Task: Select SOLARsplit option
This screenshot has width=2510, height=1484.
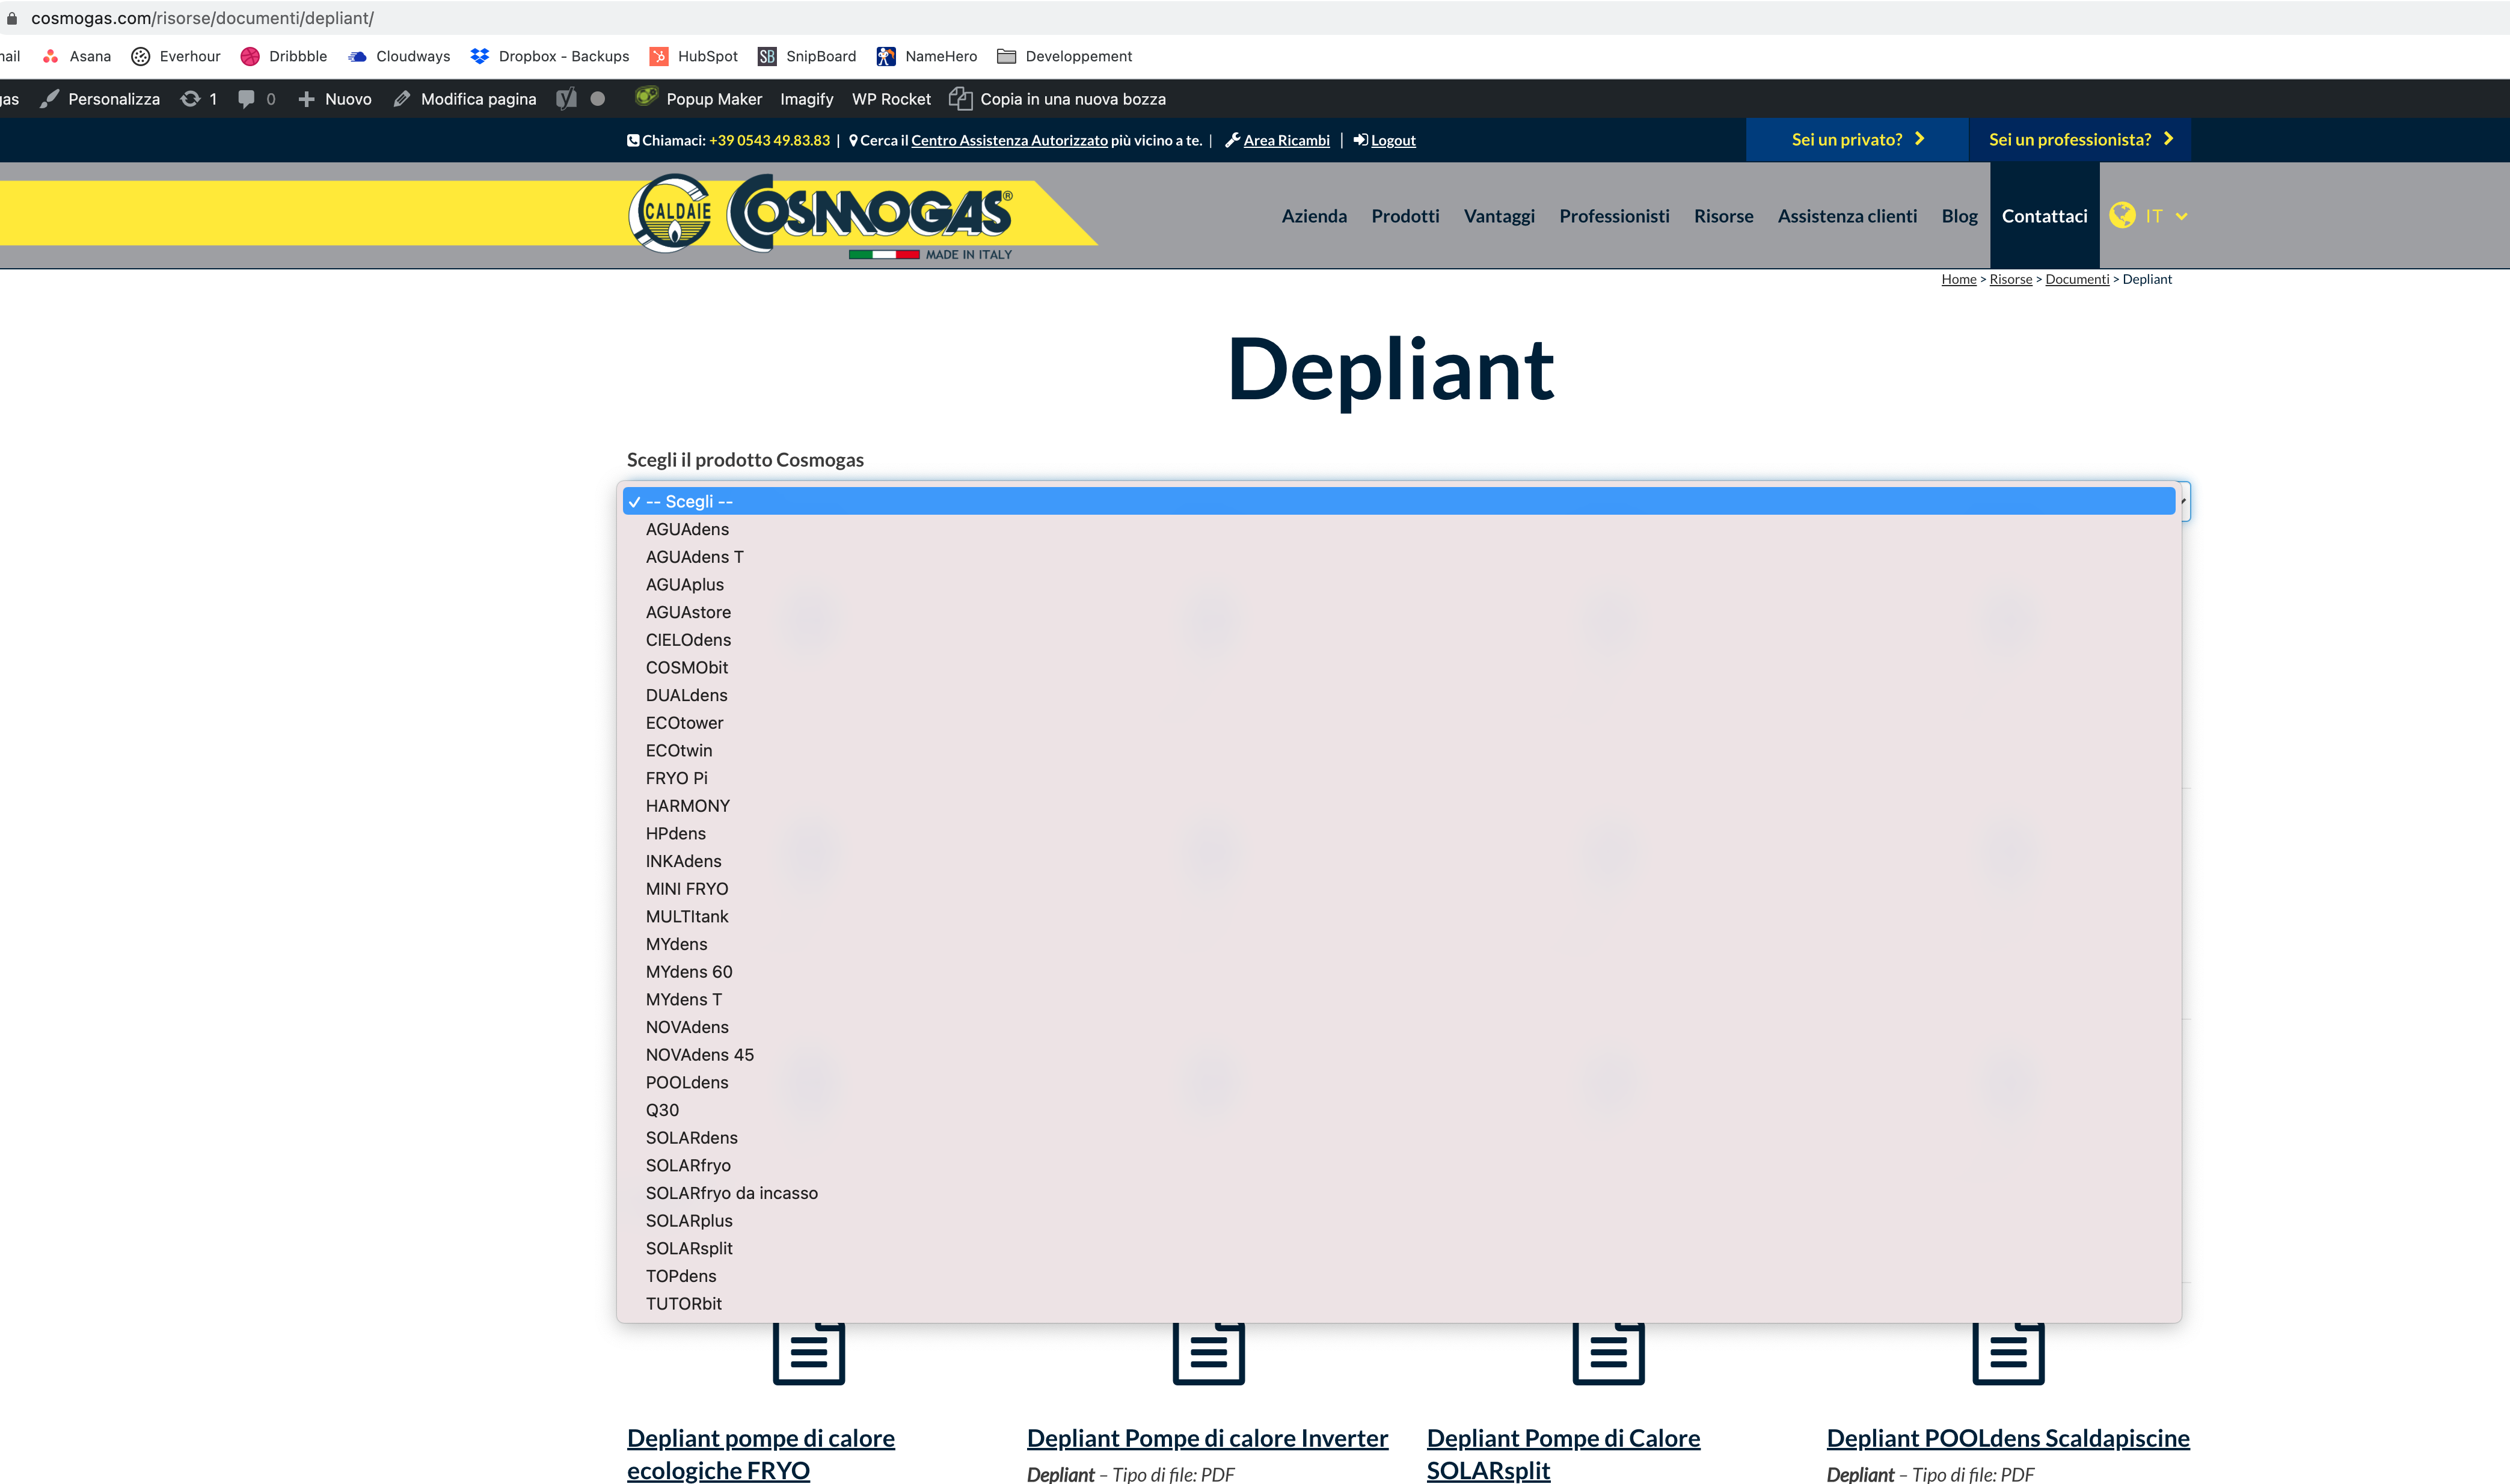Action: coord(1398,1248)
